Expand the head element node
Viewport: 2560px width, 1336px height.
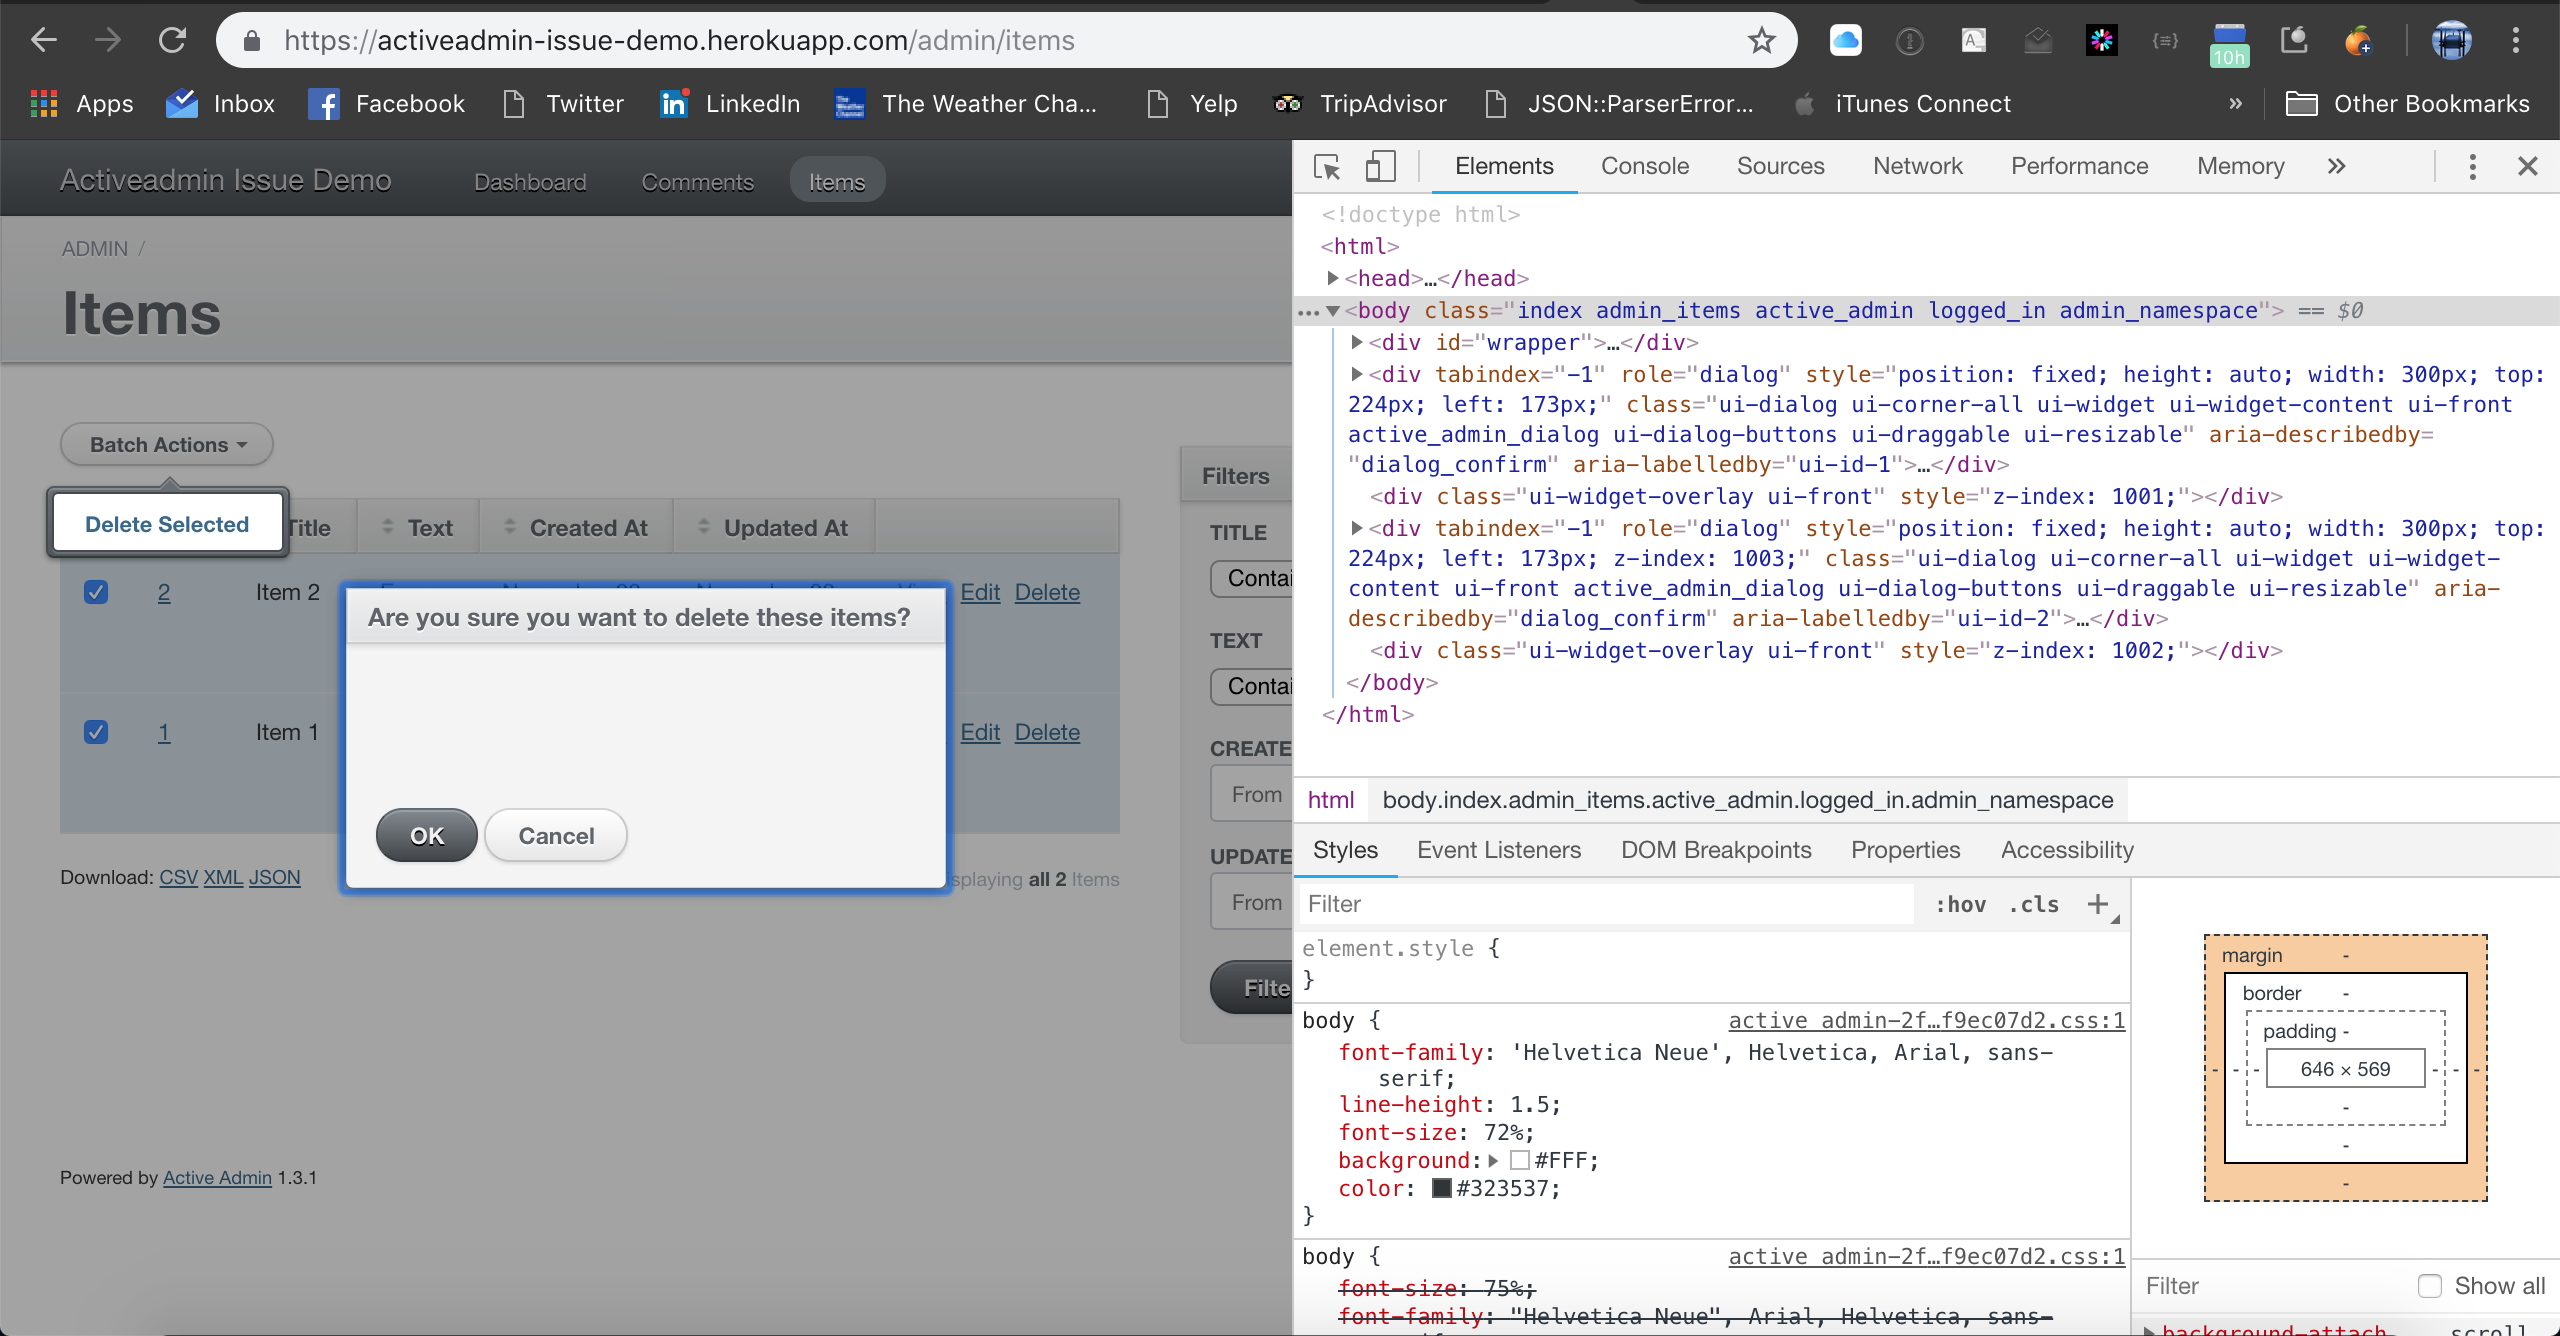click(x=1334, y=278)
